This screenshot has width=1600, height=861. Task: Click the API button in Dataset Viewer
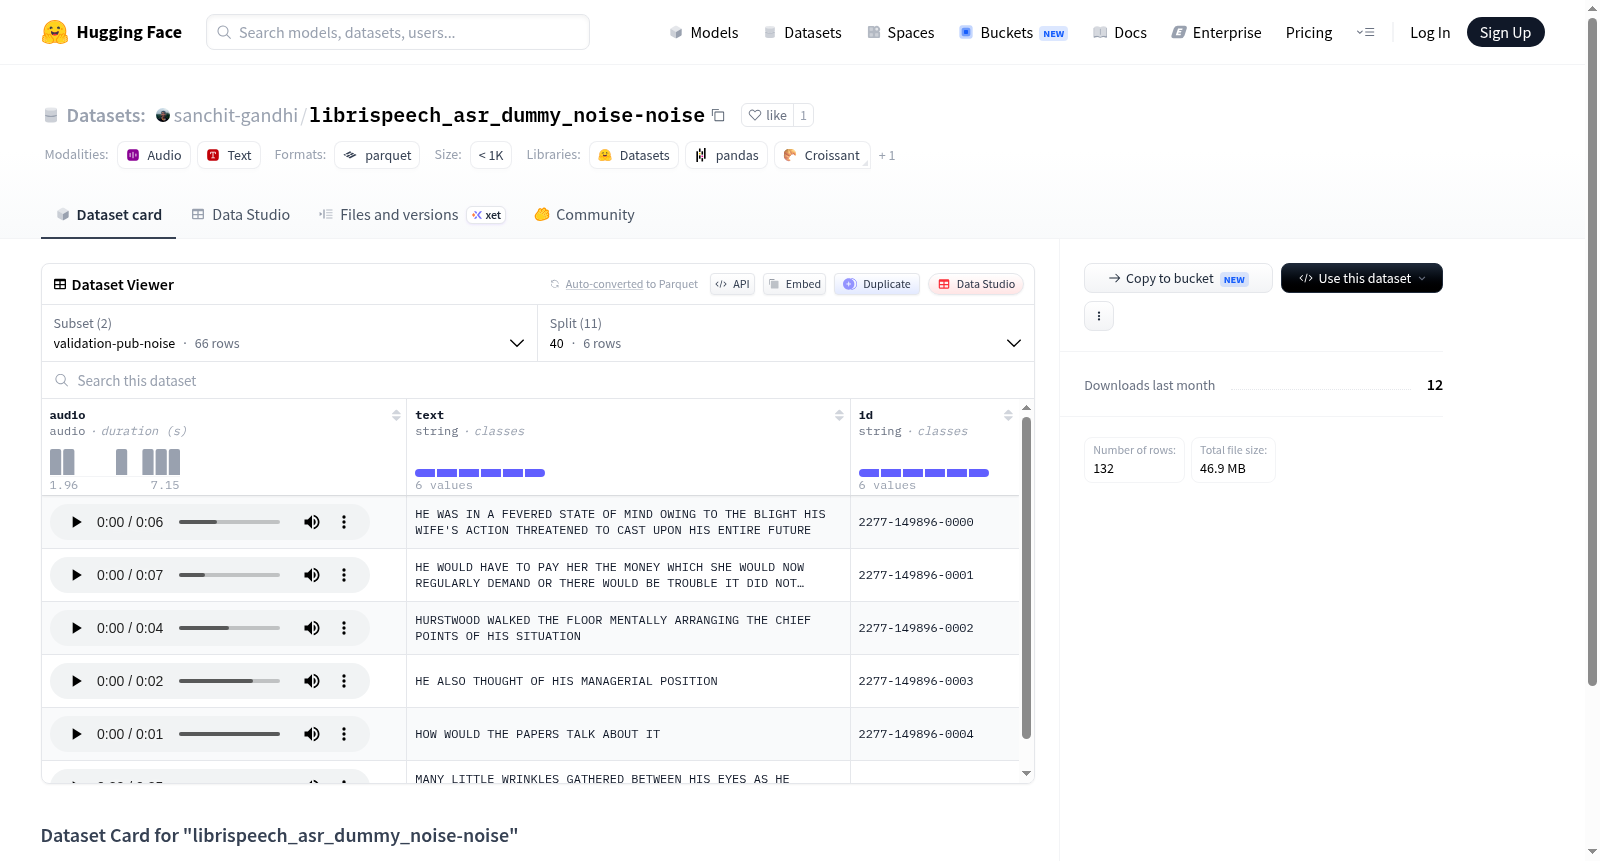732,284
